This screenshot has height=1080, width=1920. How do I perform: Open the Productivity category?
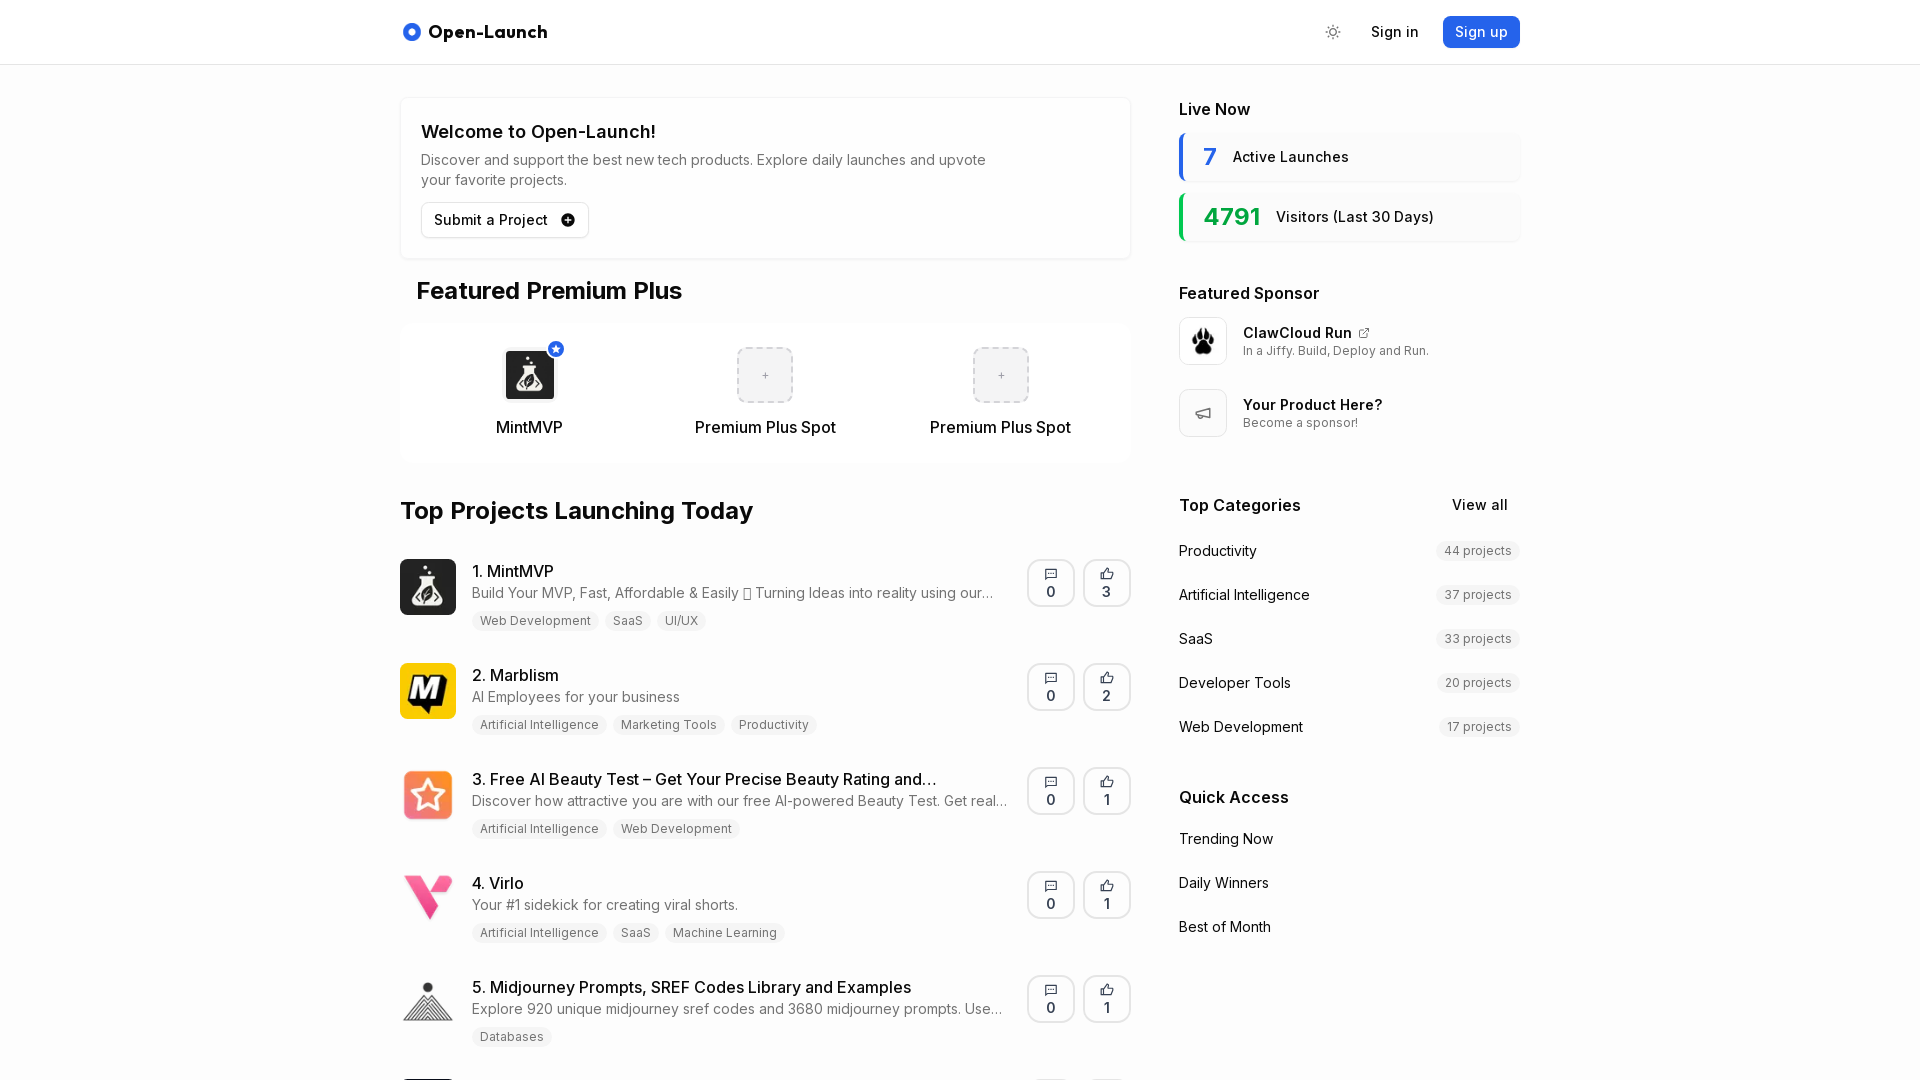(x=1217, y=551)
